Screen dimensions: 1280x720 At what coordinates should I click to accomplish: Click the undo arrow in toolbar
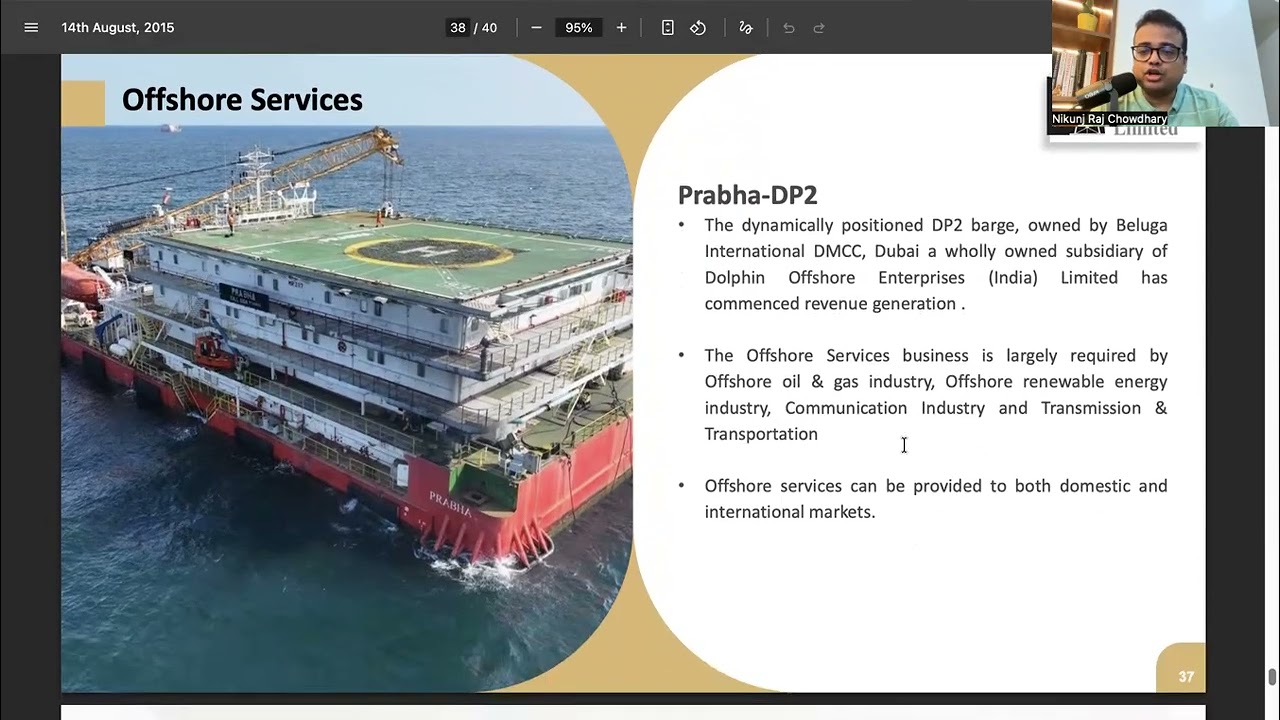click(788, 28)
